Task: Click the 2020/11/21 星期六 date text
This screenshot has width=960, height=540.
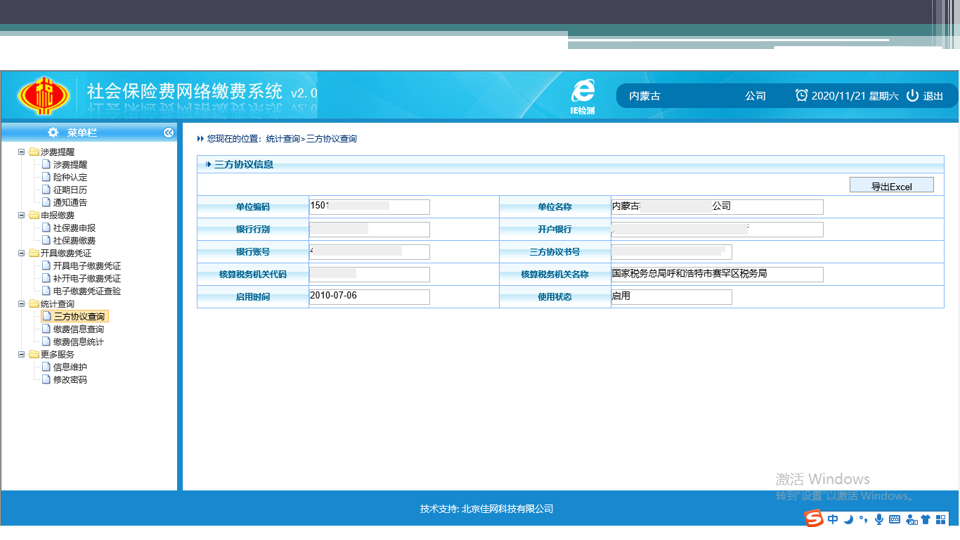Action: 855,96
